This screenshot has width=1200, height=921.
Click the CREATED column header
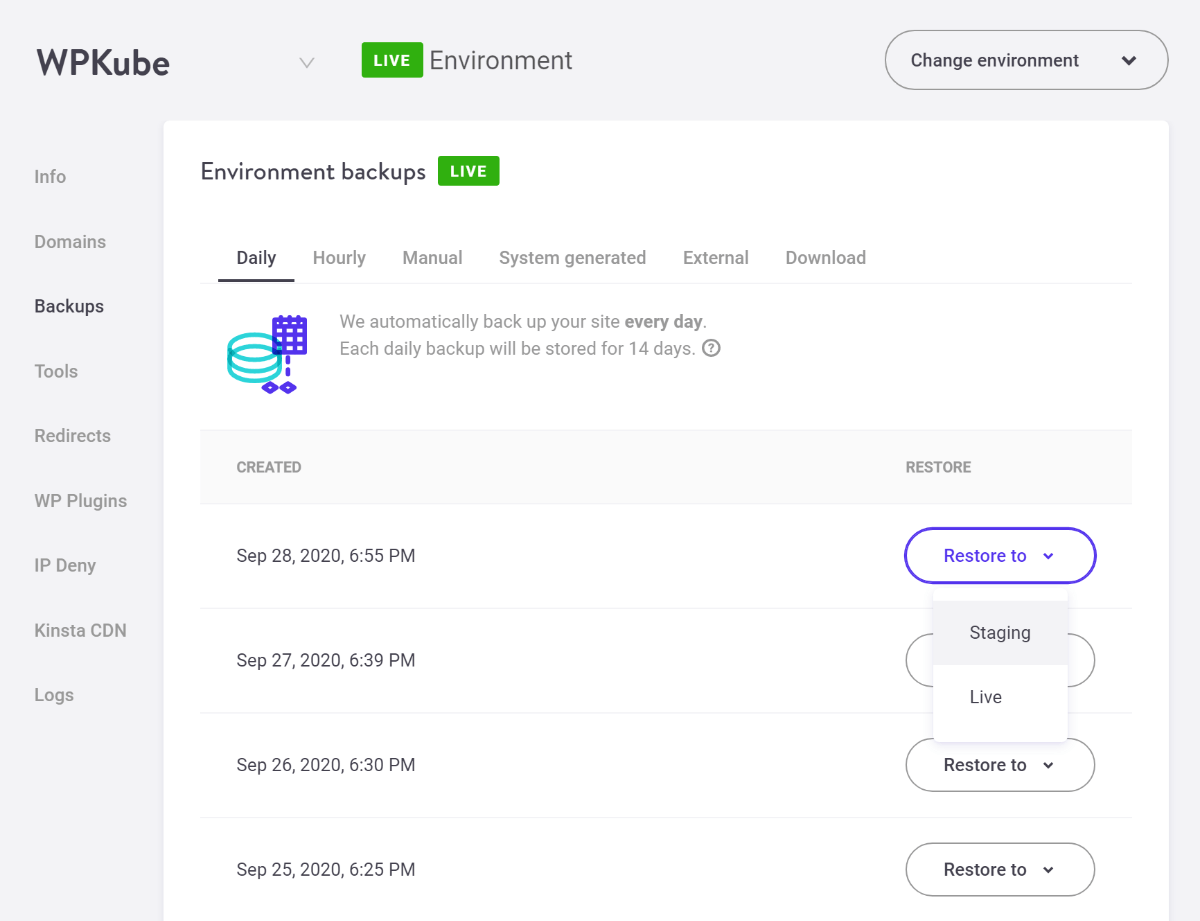(x=269, y=467)
